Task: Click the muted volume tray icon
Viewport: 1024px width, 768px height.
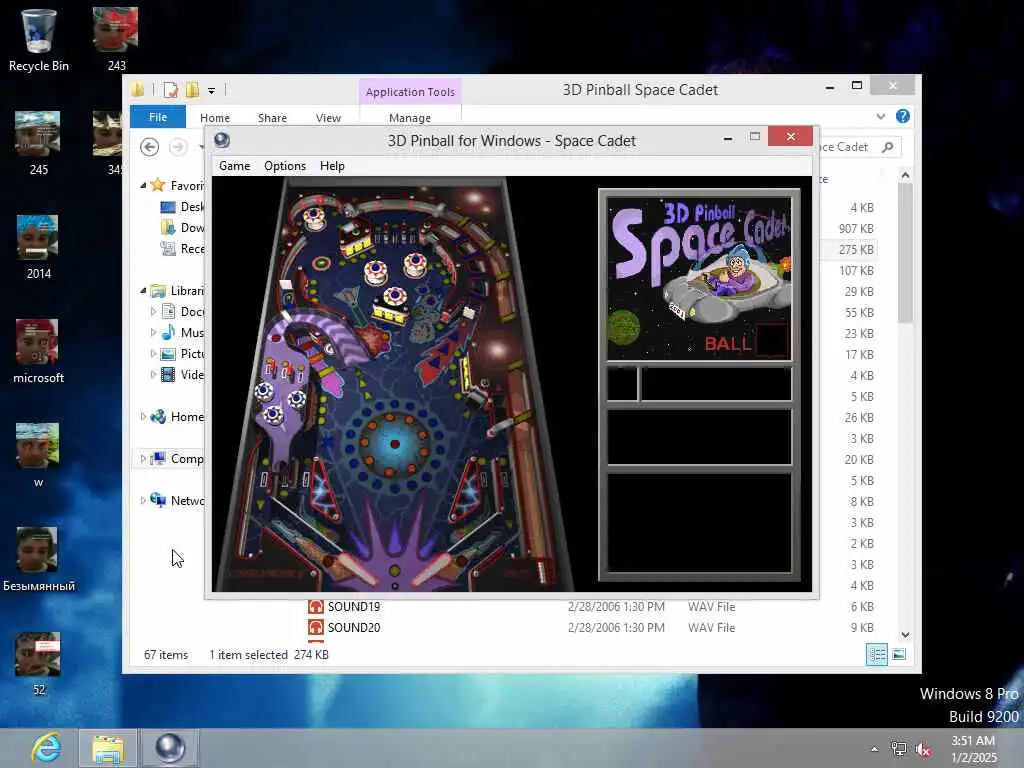Action: coord(923,749)
